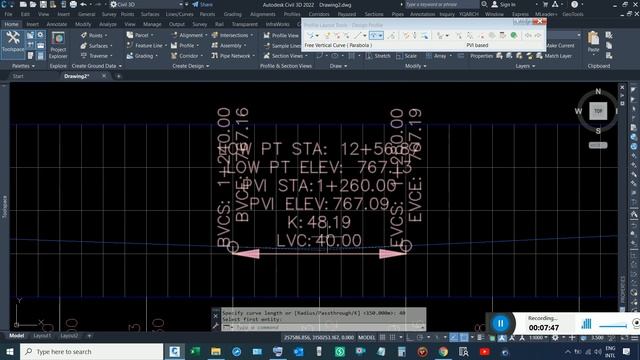The image size is (640, 360).
Task: Click the Plot printer icon in quick access
Action: [x=73, y=4]
